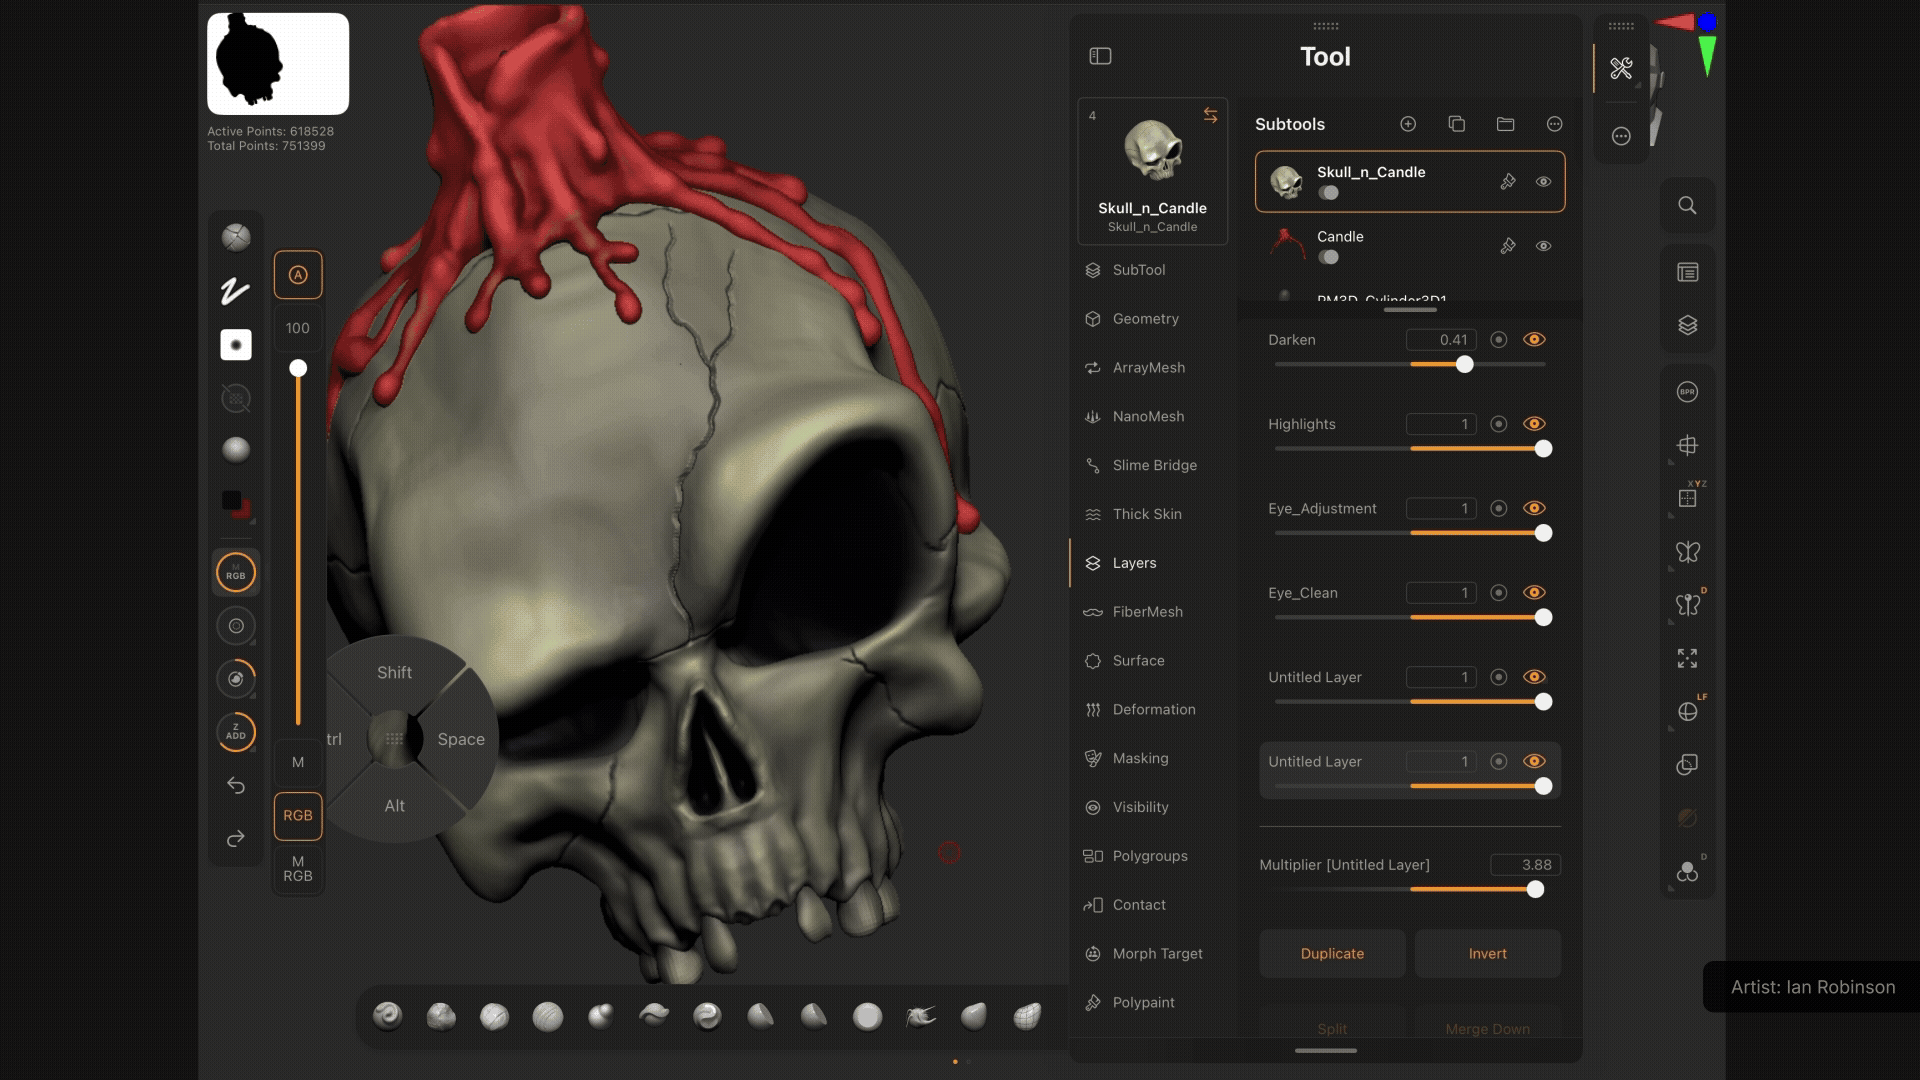Click the Darken layer slider handle
Screen dimensions: 1920x1080
pyautogui.click(x=1465, y=365)
